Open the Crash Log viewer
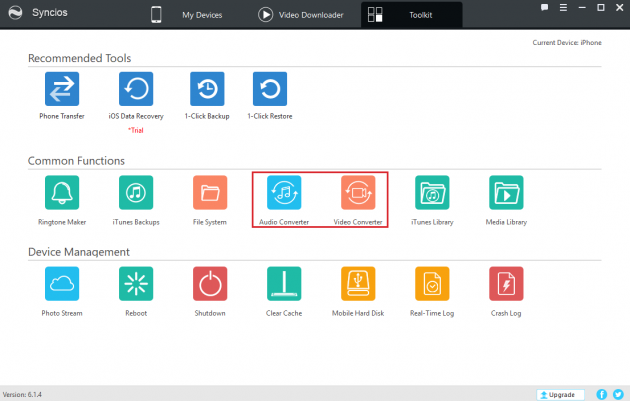This screenshot has height=401, width=630. point(506,284)
